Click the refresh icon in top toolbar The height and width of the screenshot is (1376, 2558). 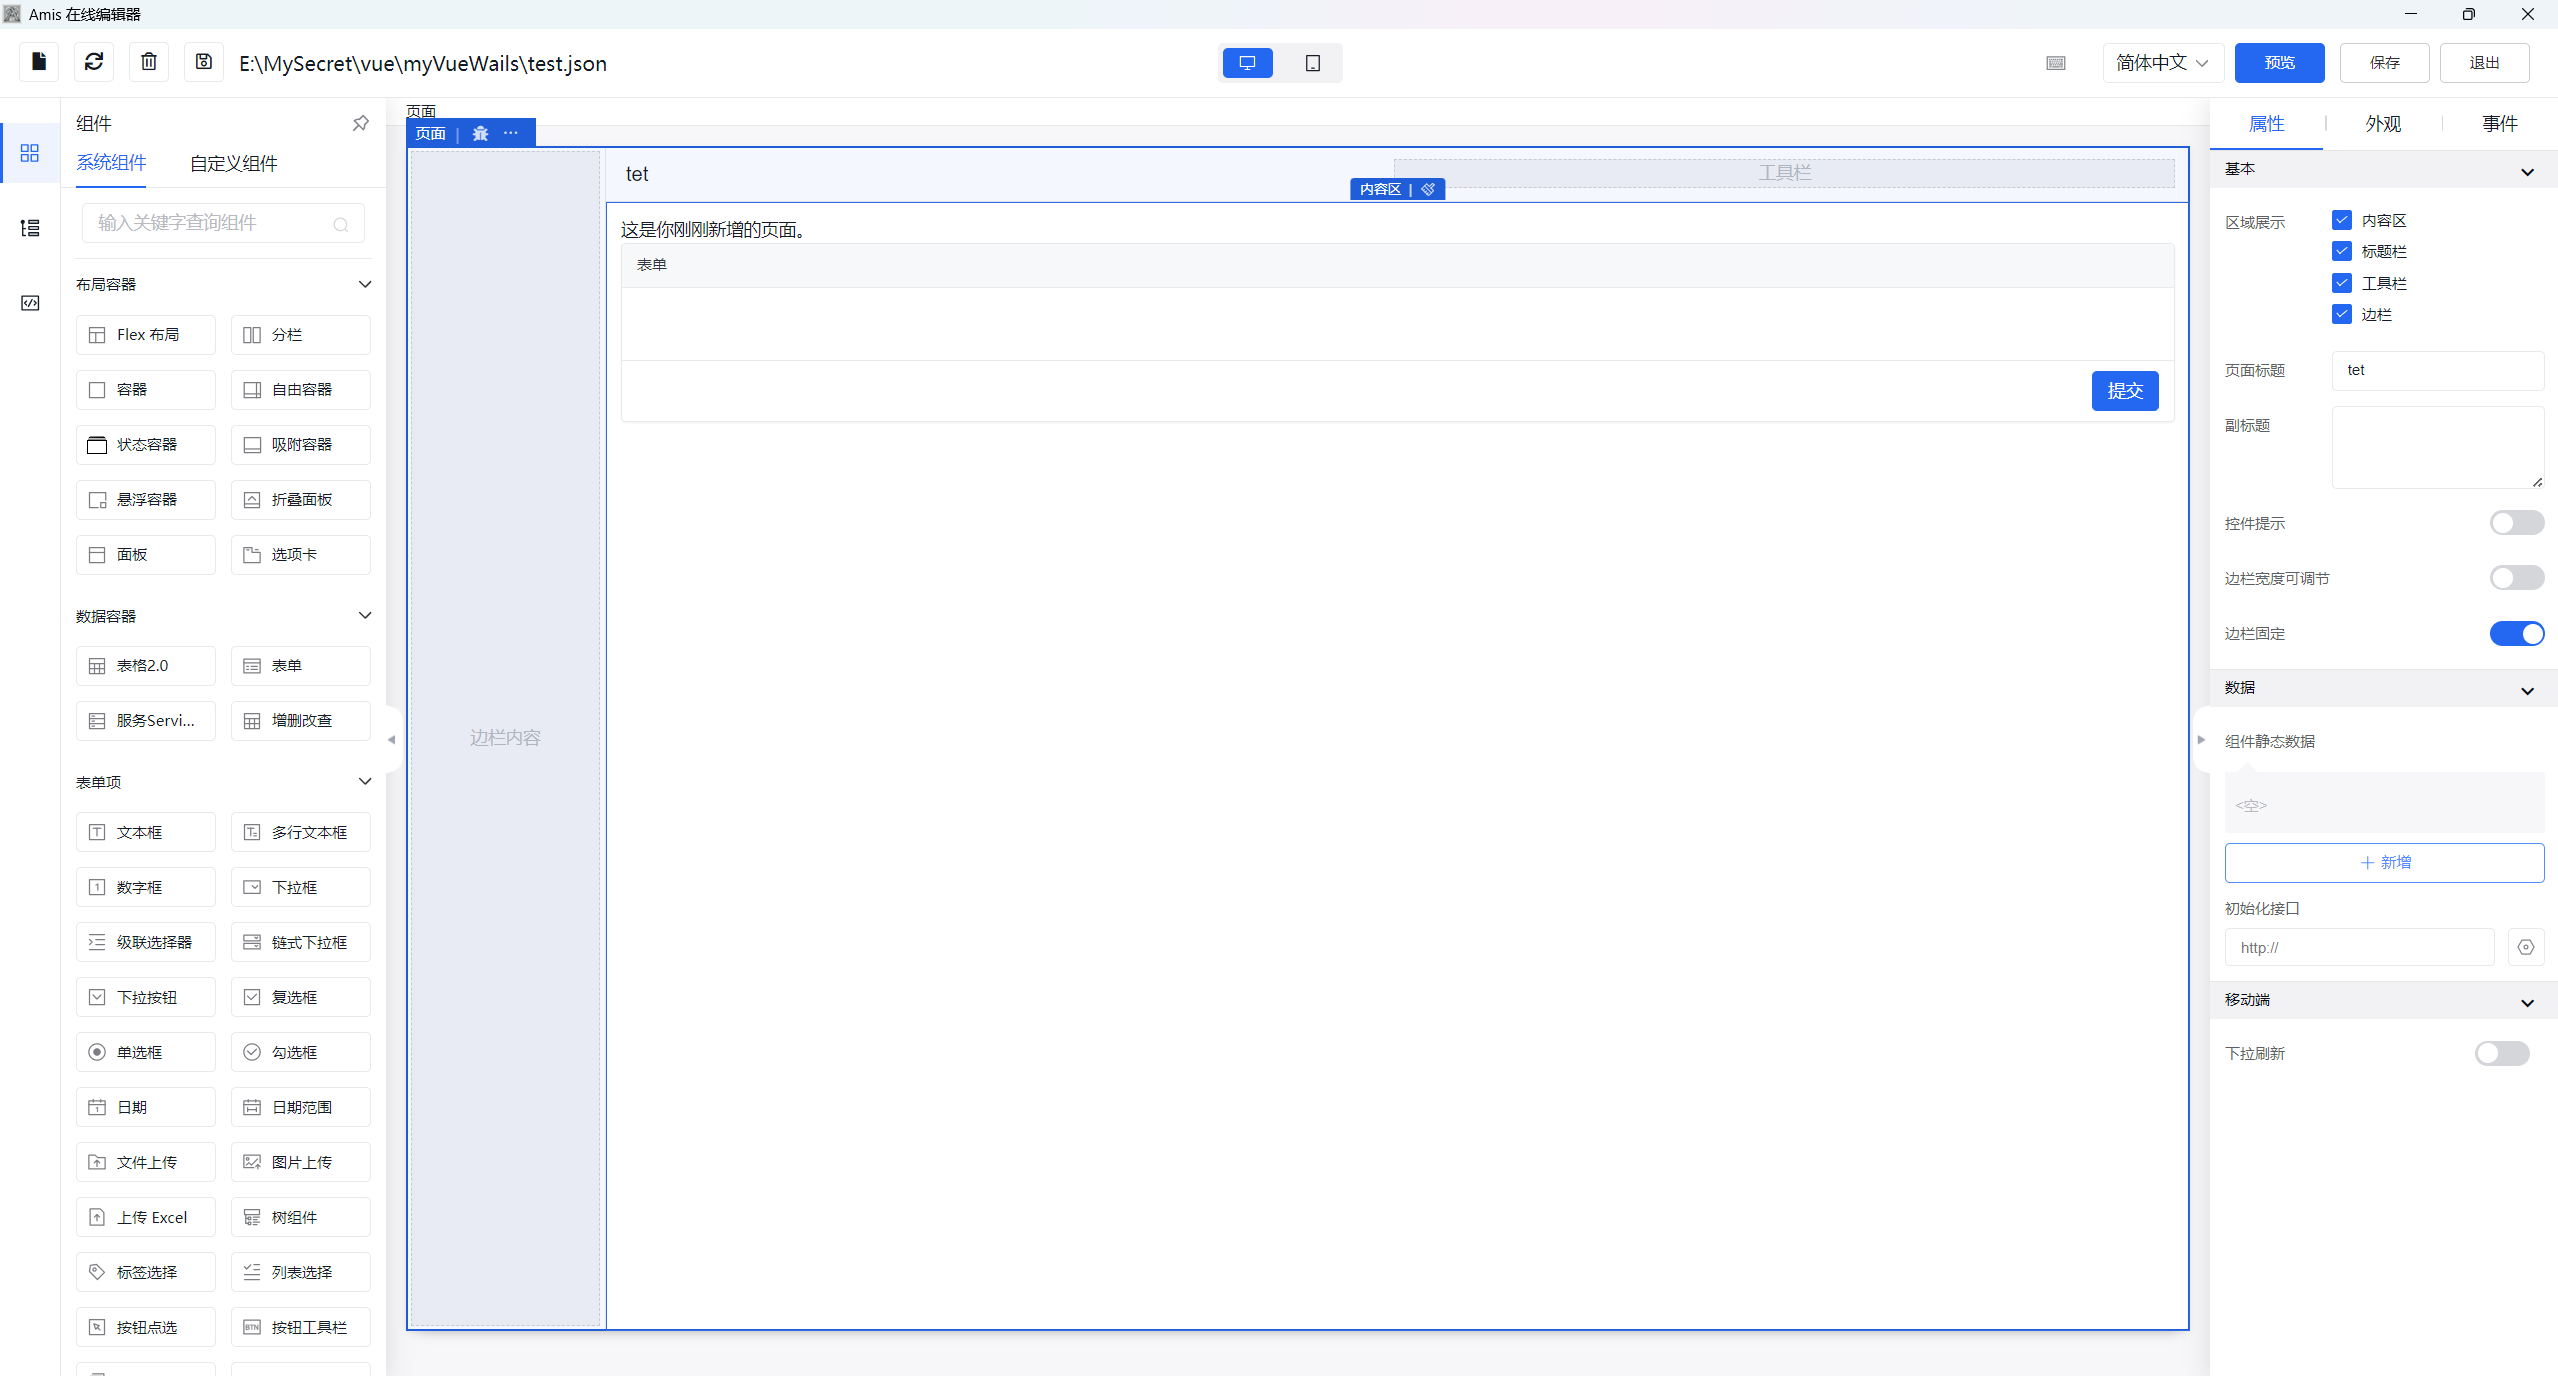point(94,62)
